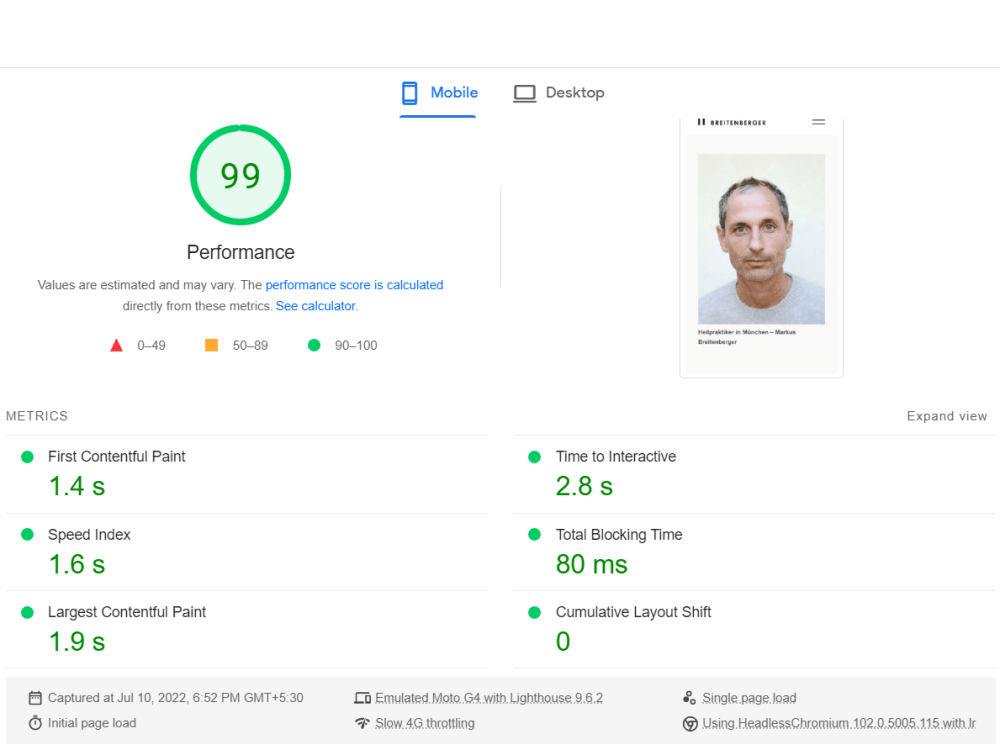1000x750 pixels.
Task: Click the icon beside Single page load
Action: click(689, 698)
